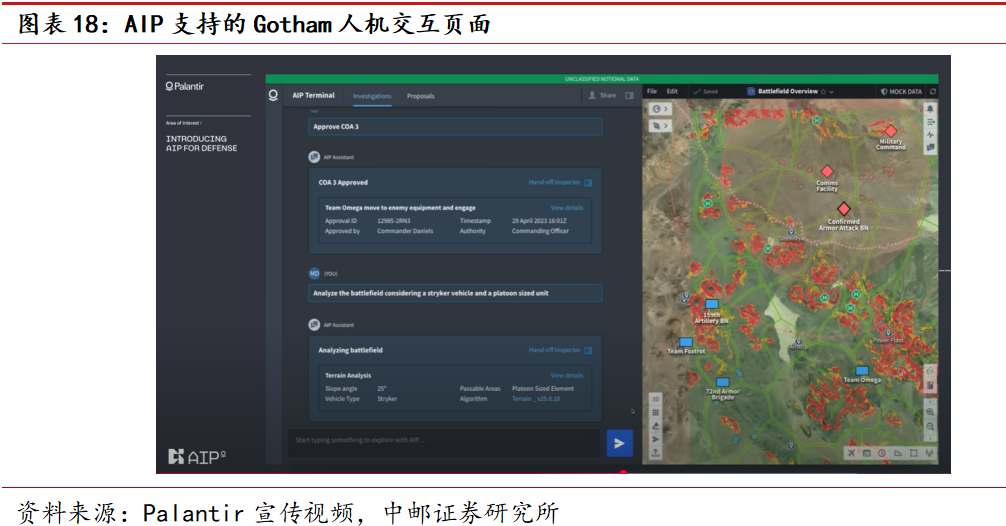Click the Palantir logo in left sidebar
Image resolution: width=1006 pixels, height=526 pixels.
[x=185, y=86]
